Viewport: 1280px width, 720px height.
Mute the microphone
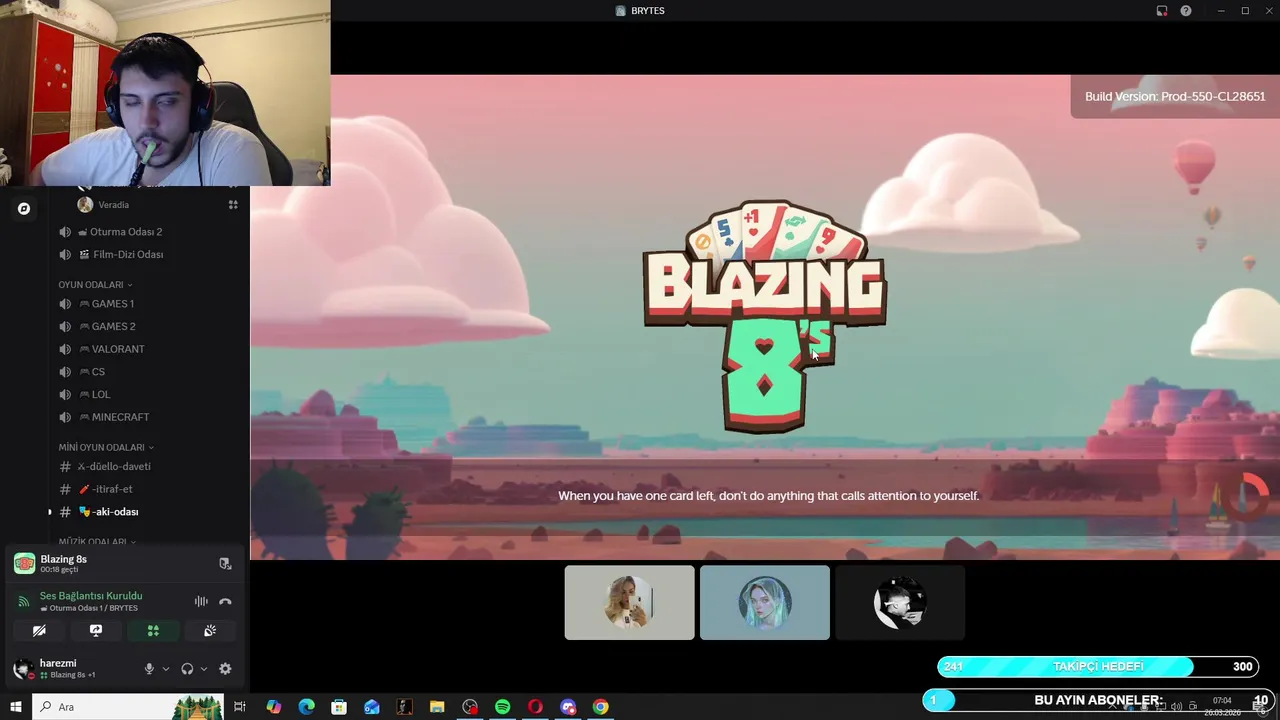[x=149, y=669]
